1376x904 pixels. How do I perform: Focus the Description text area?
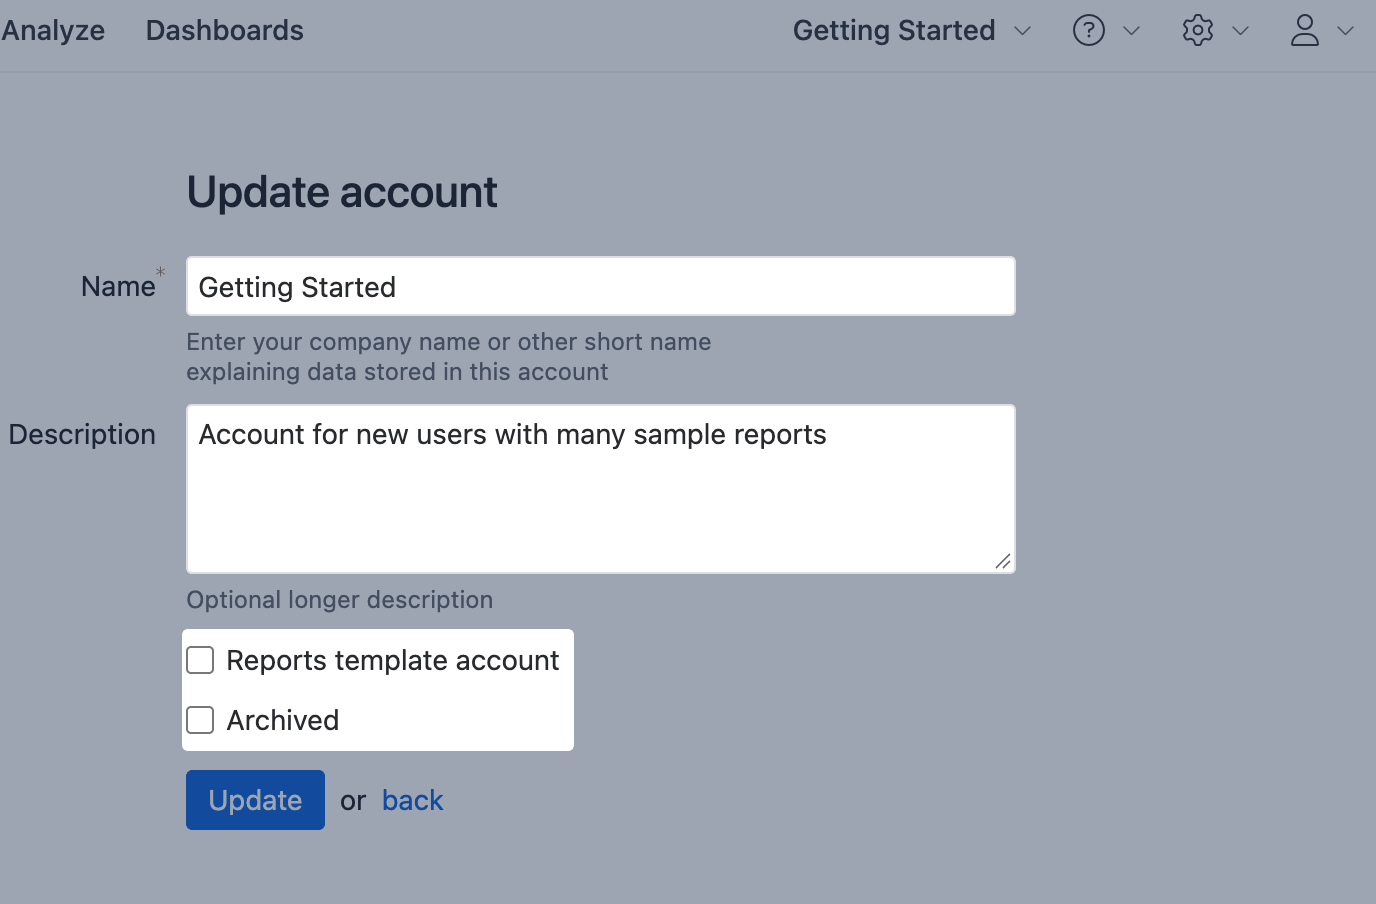pyautogui.click(x=601, y=489)
